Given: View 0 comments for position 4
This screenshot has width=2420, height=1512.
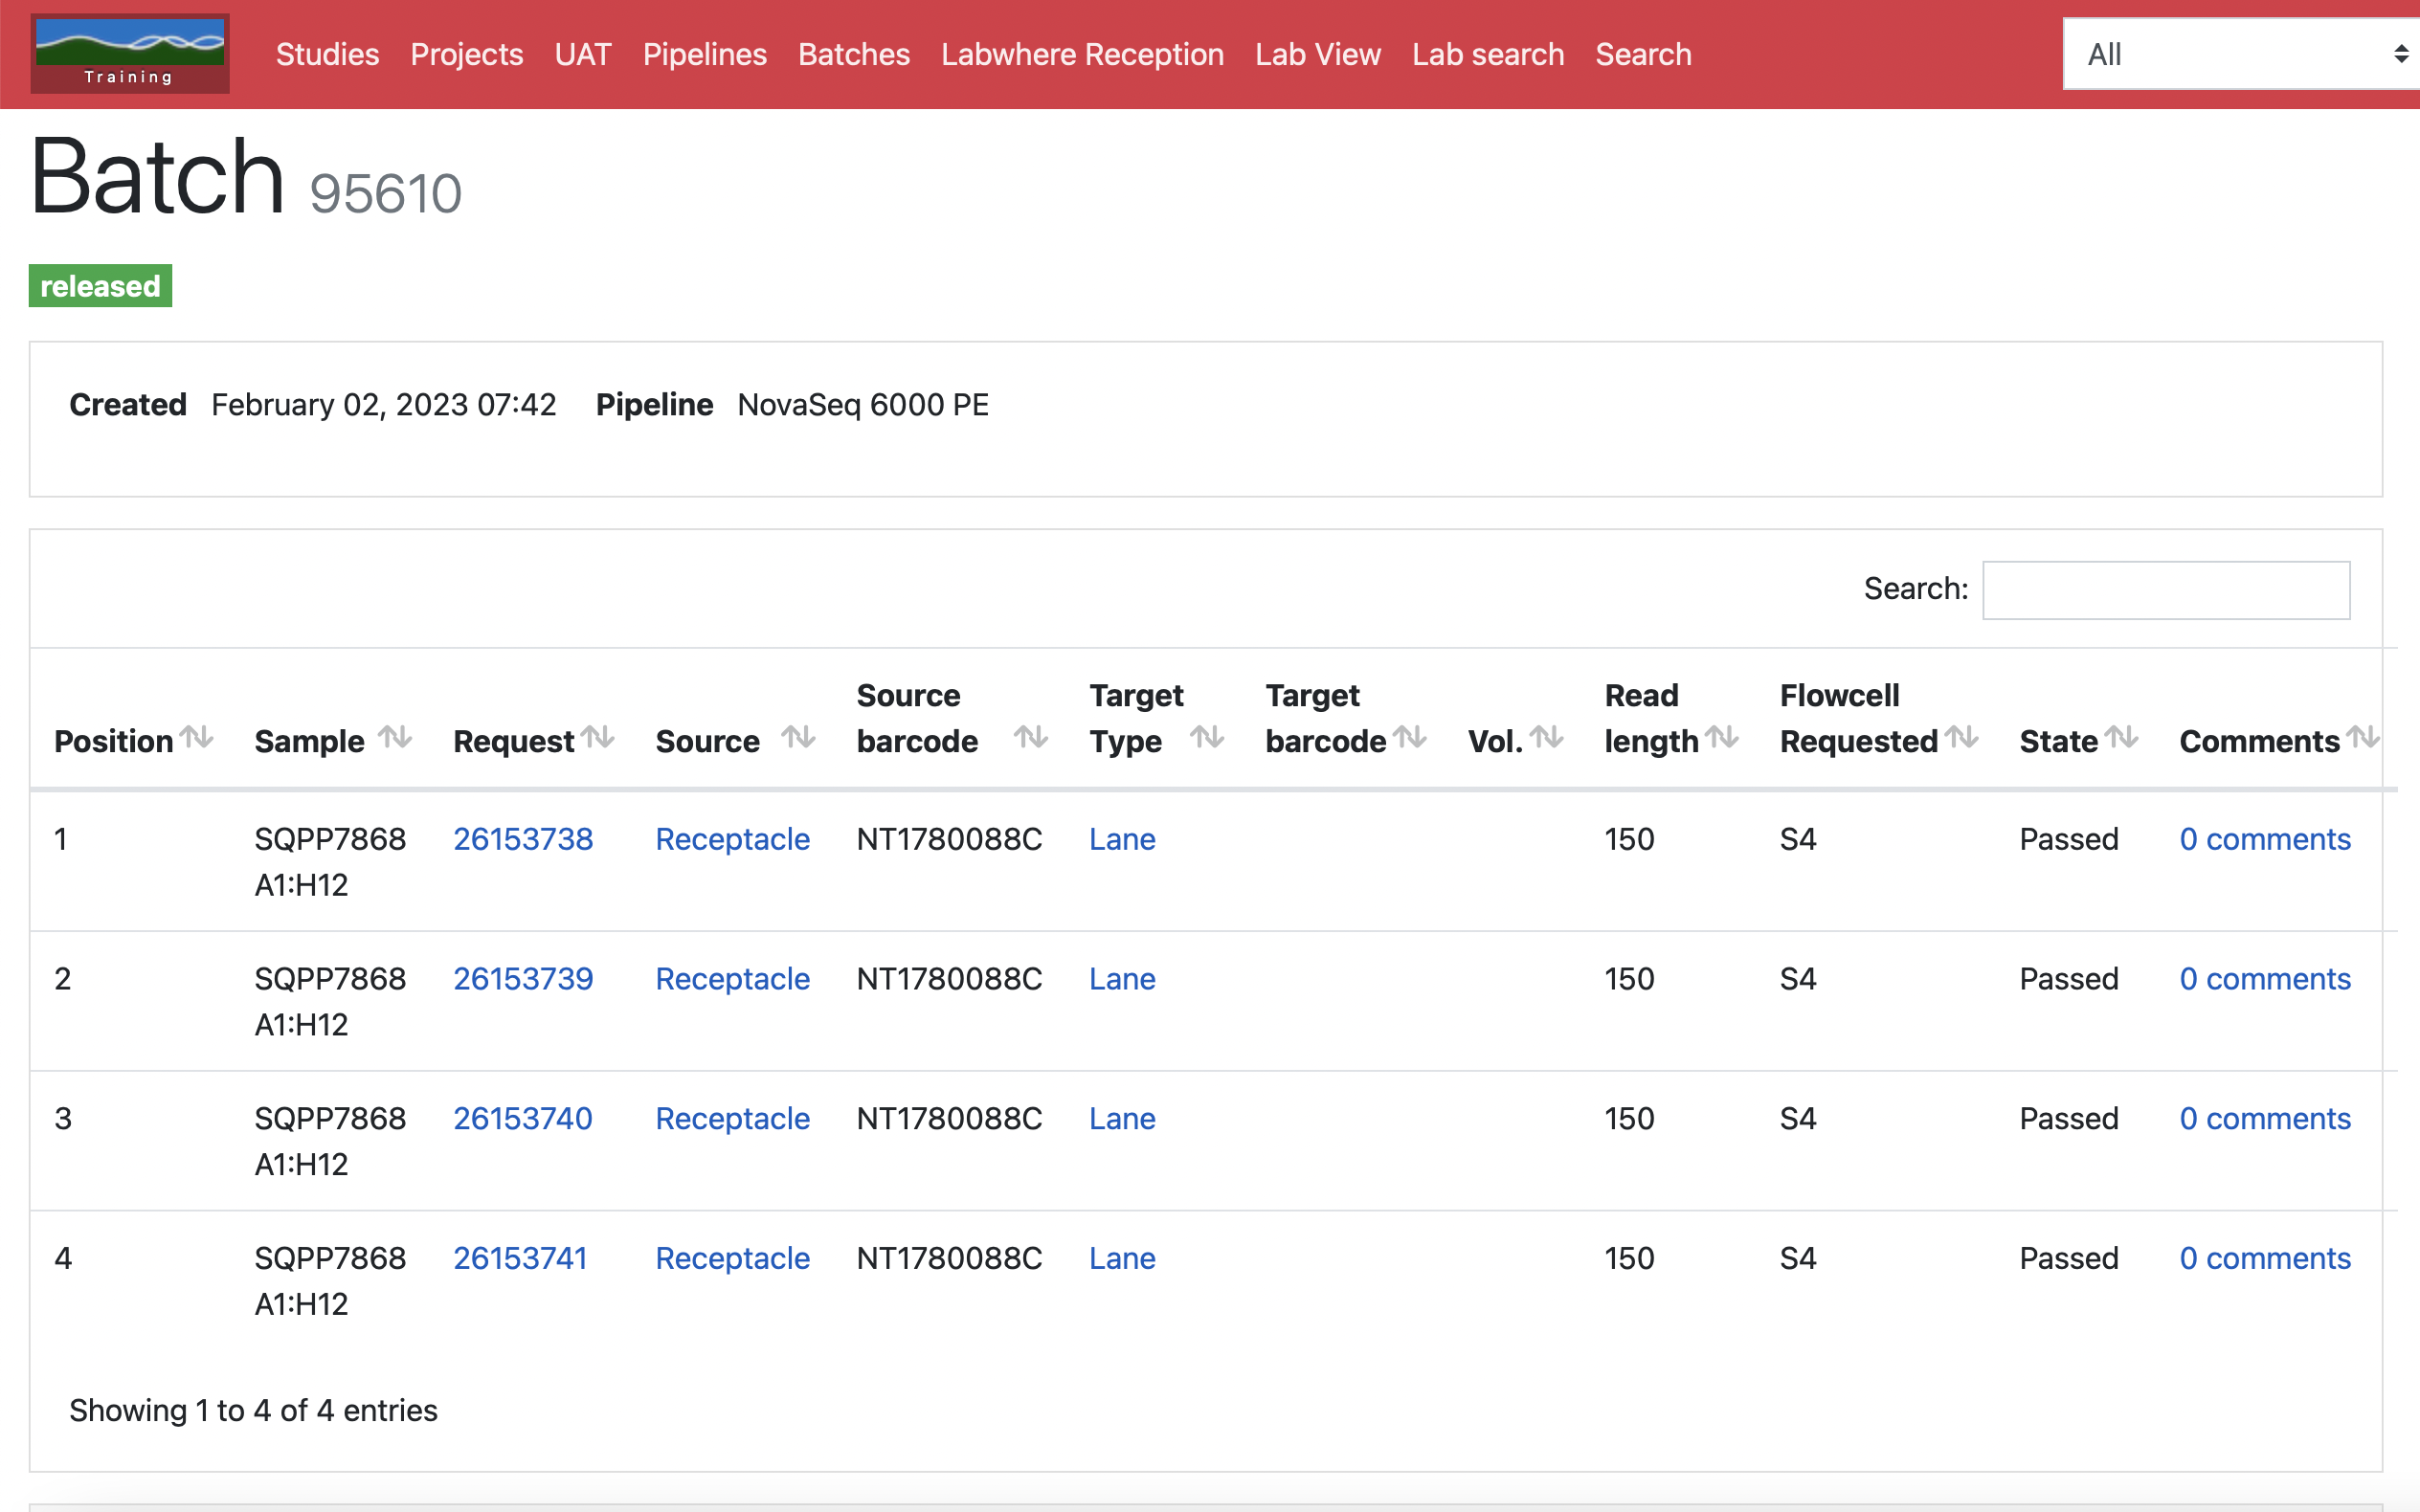Looking at the screenshot, I should coord(2265,1258).
